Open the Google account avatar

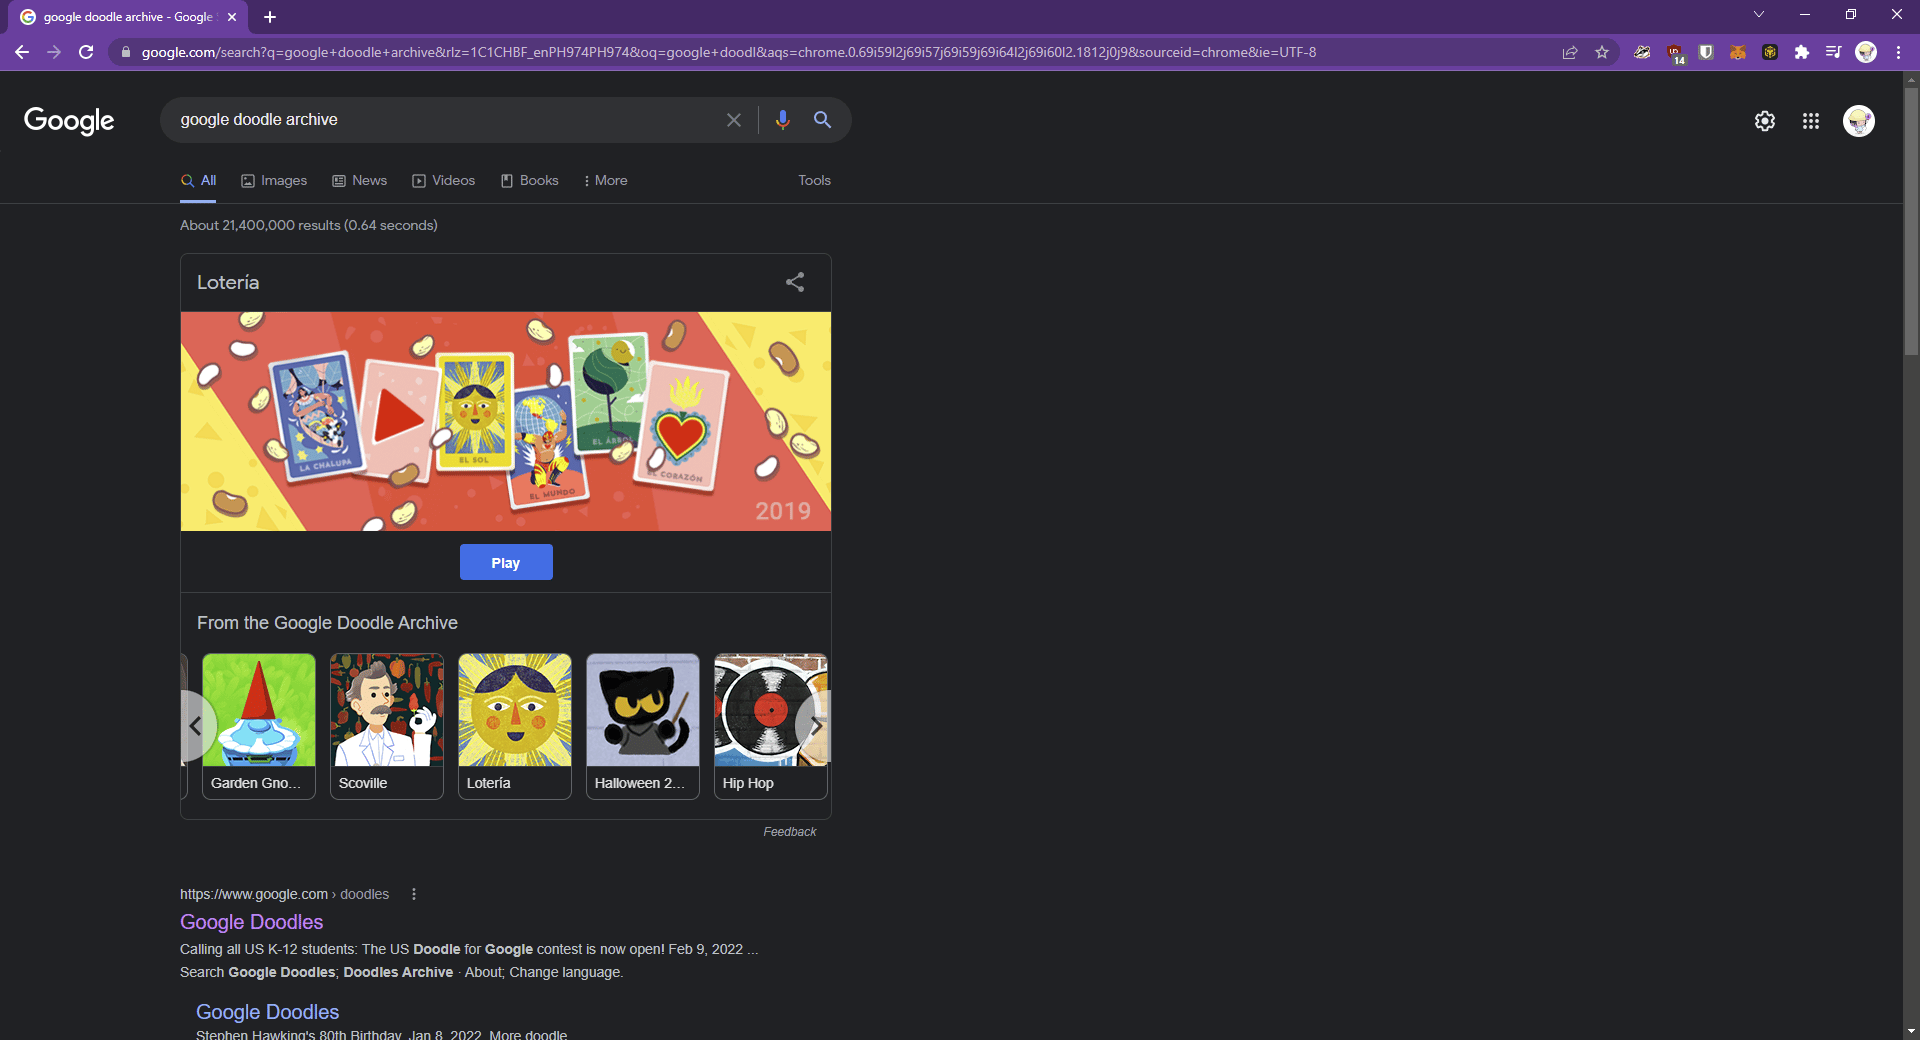tap(1859, 121)
